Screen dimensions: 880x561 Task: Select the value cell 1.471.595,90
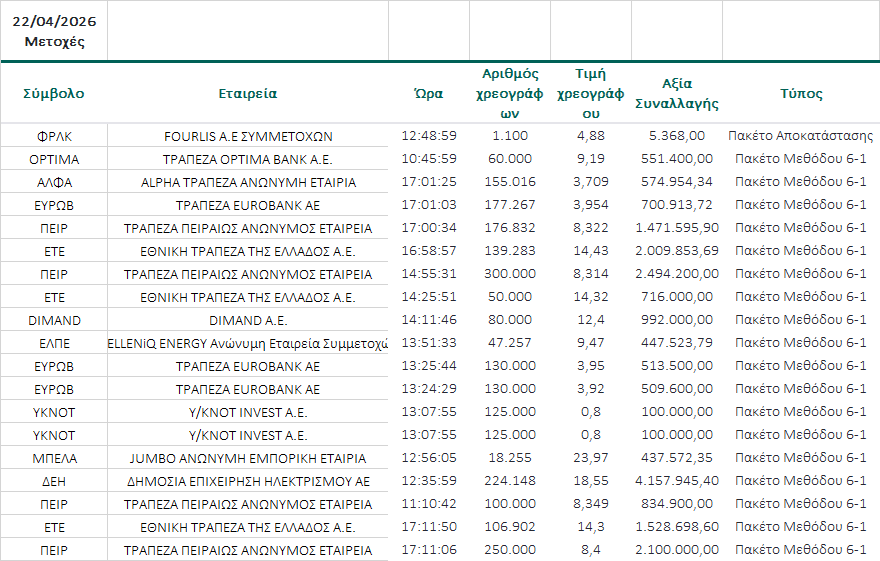[677, 228]
